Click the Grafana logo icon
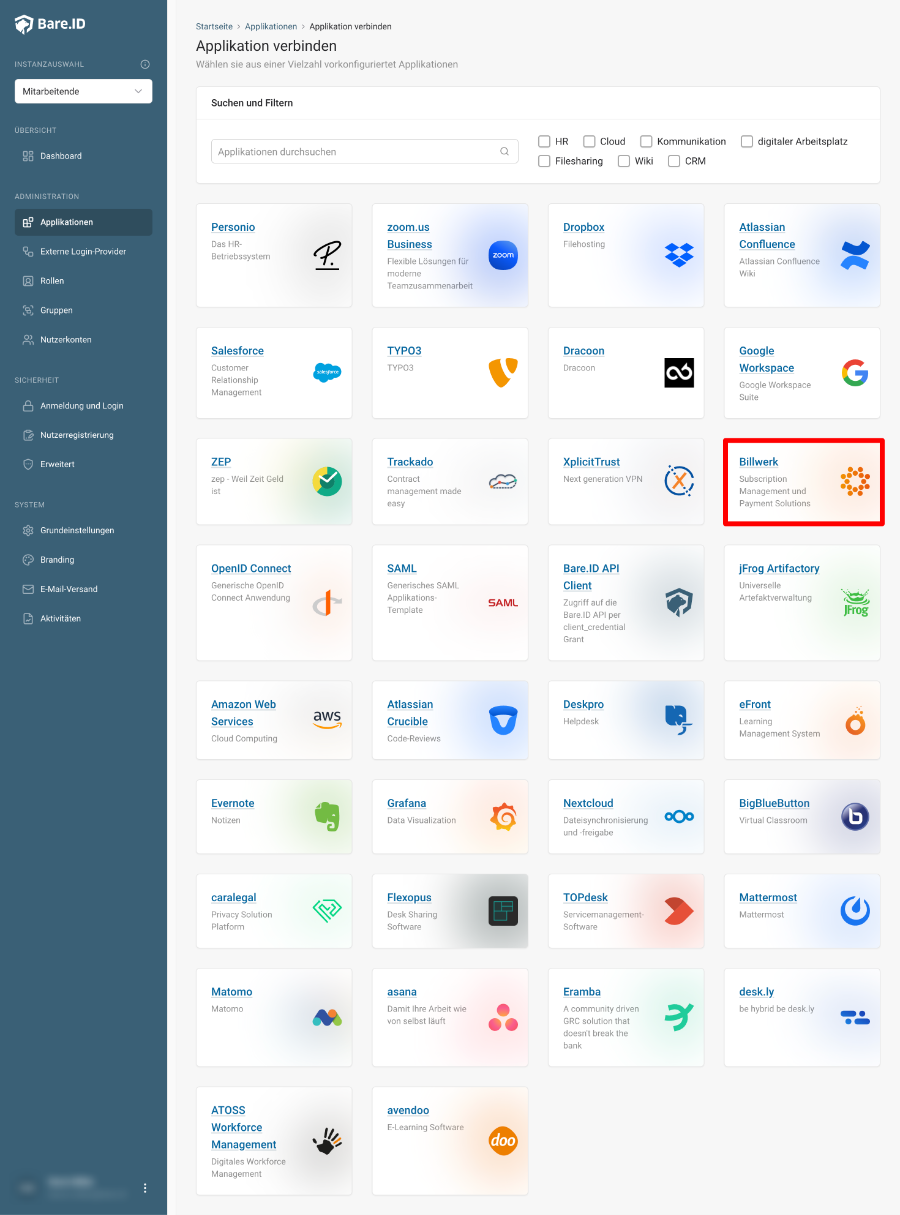Screen dimensions: 900x1215 [503, 816]
